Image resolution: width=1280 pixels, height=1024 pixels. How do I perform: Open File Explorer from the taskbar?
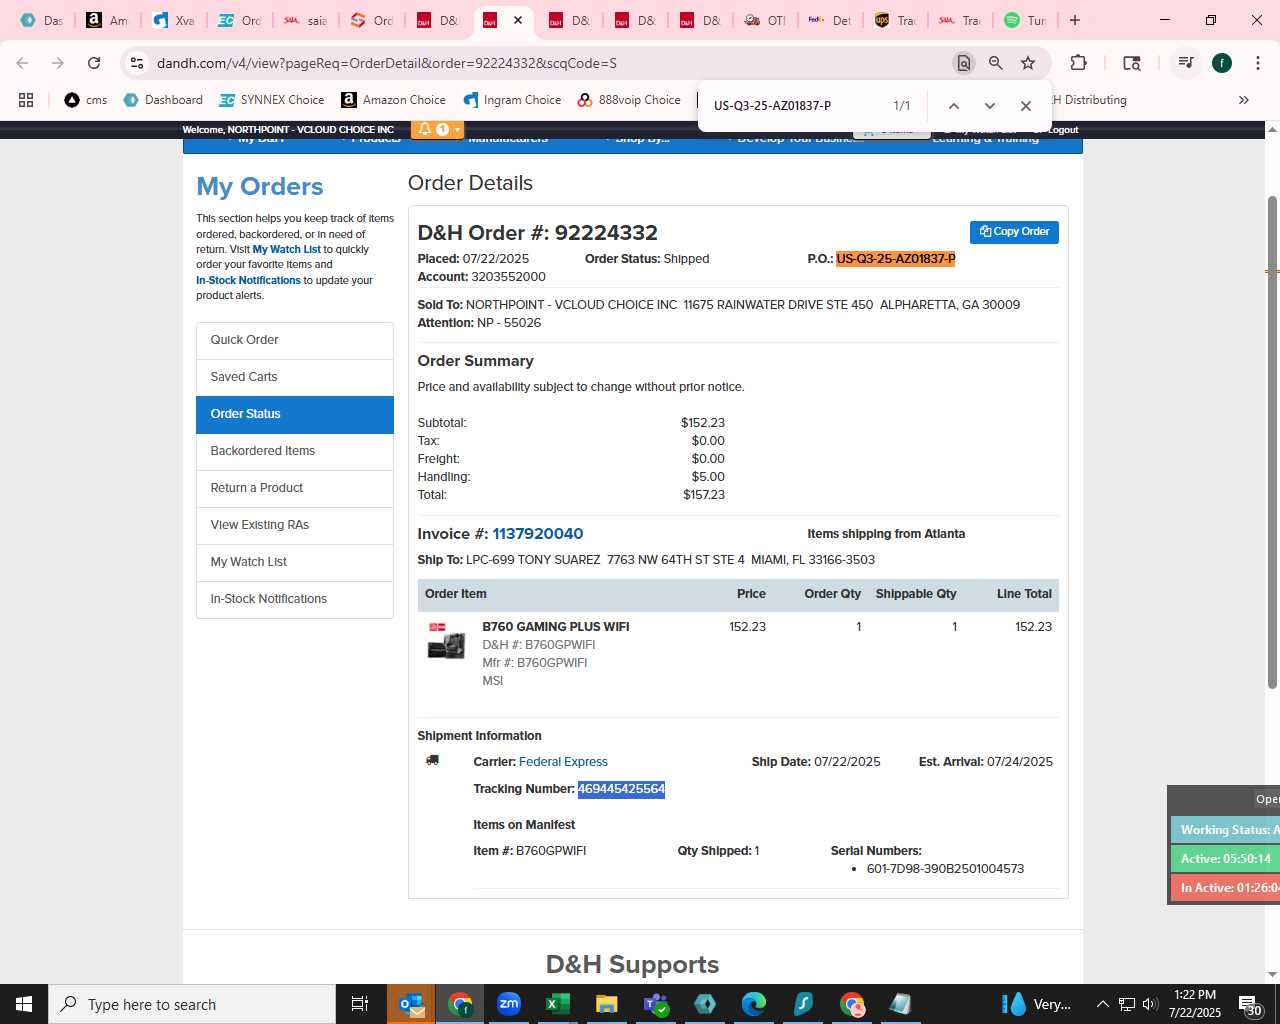607,1004
